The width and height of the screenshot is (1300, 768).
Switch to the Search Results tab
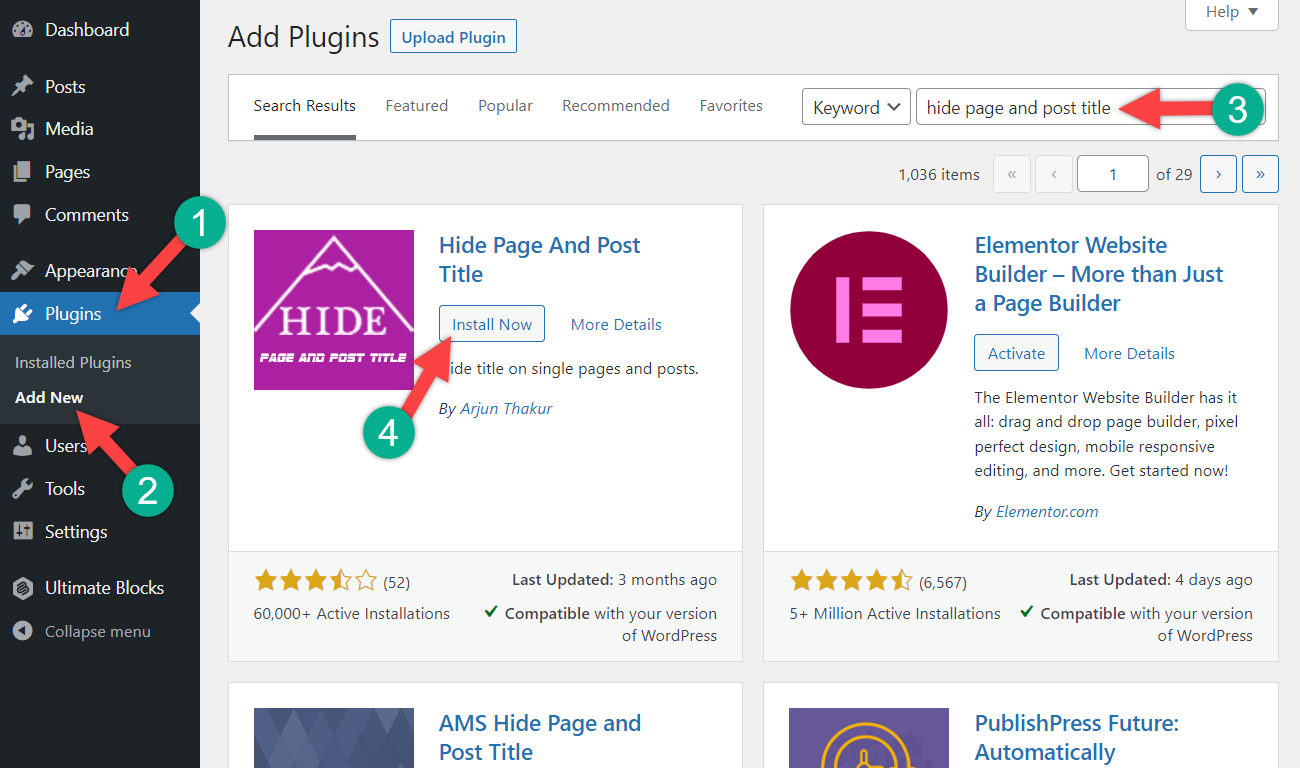305,106
